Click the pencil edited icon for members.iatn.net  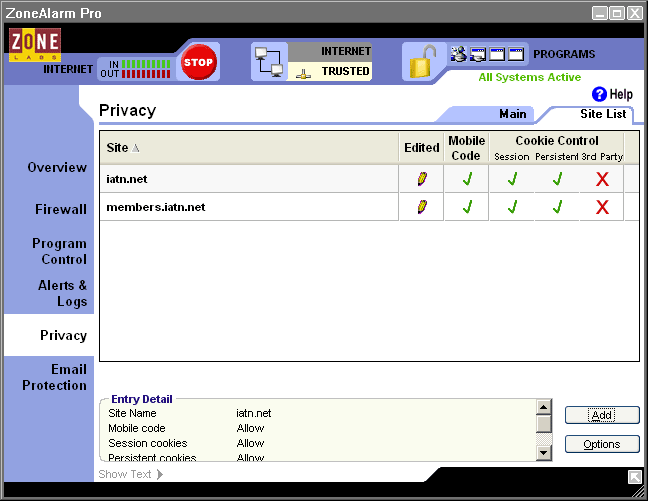422,207
